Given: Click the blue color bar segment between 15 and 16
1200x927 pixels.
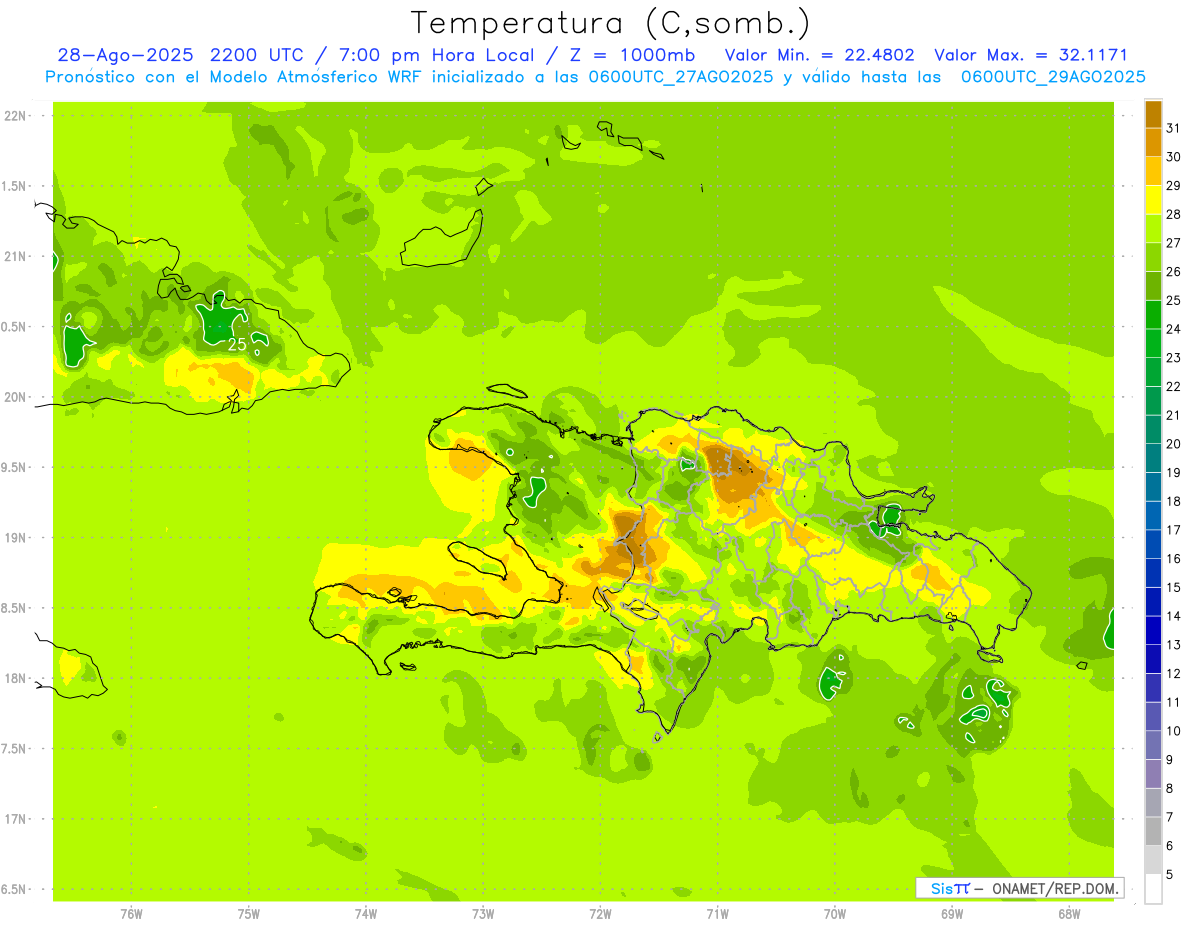Looking at the screenshot, I should (1153, 572).
